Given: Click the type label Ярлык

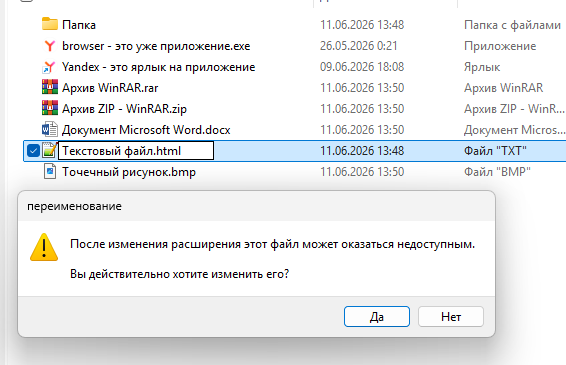Looking at the screenshot, I should pyautogui.click(x=482, y=67).
